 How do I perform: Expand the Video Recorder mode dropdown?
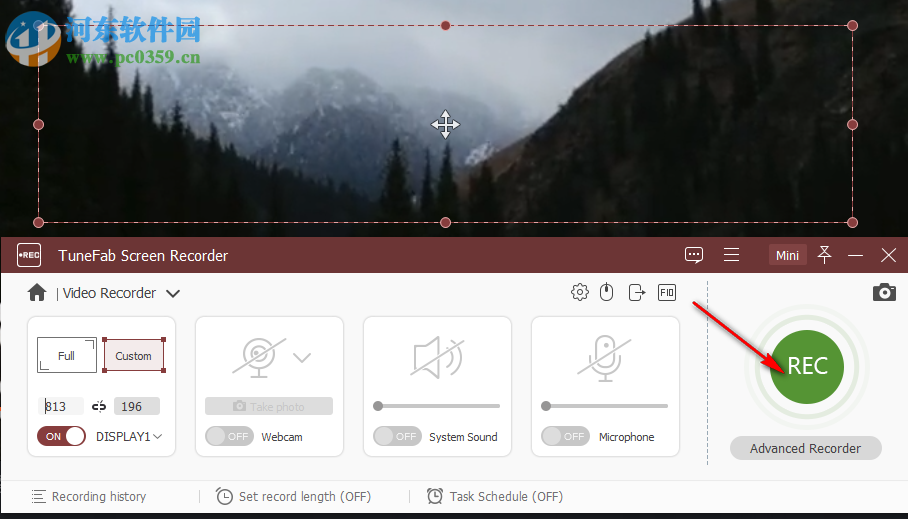coord(173,294)
